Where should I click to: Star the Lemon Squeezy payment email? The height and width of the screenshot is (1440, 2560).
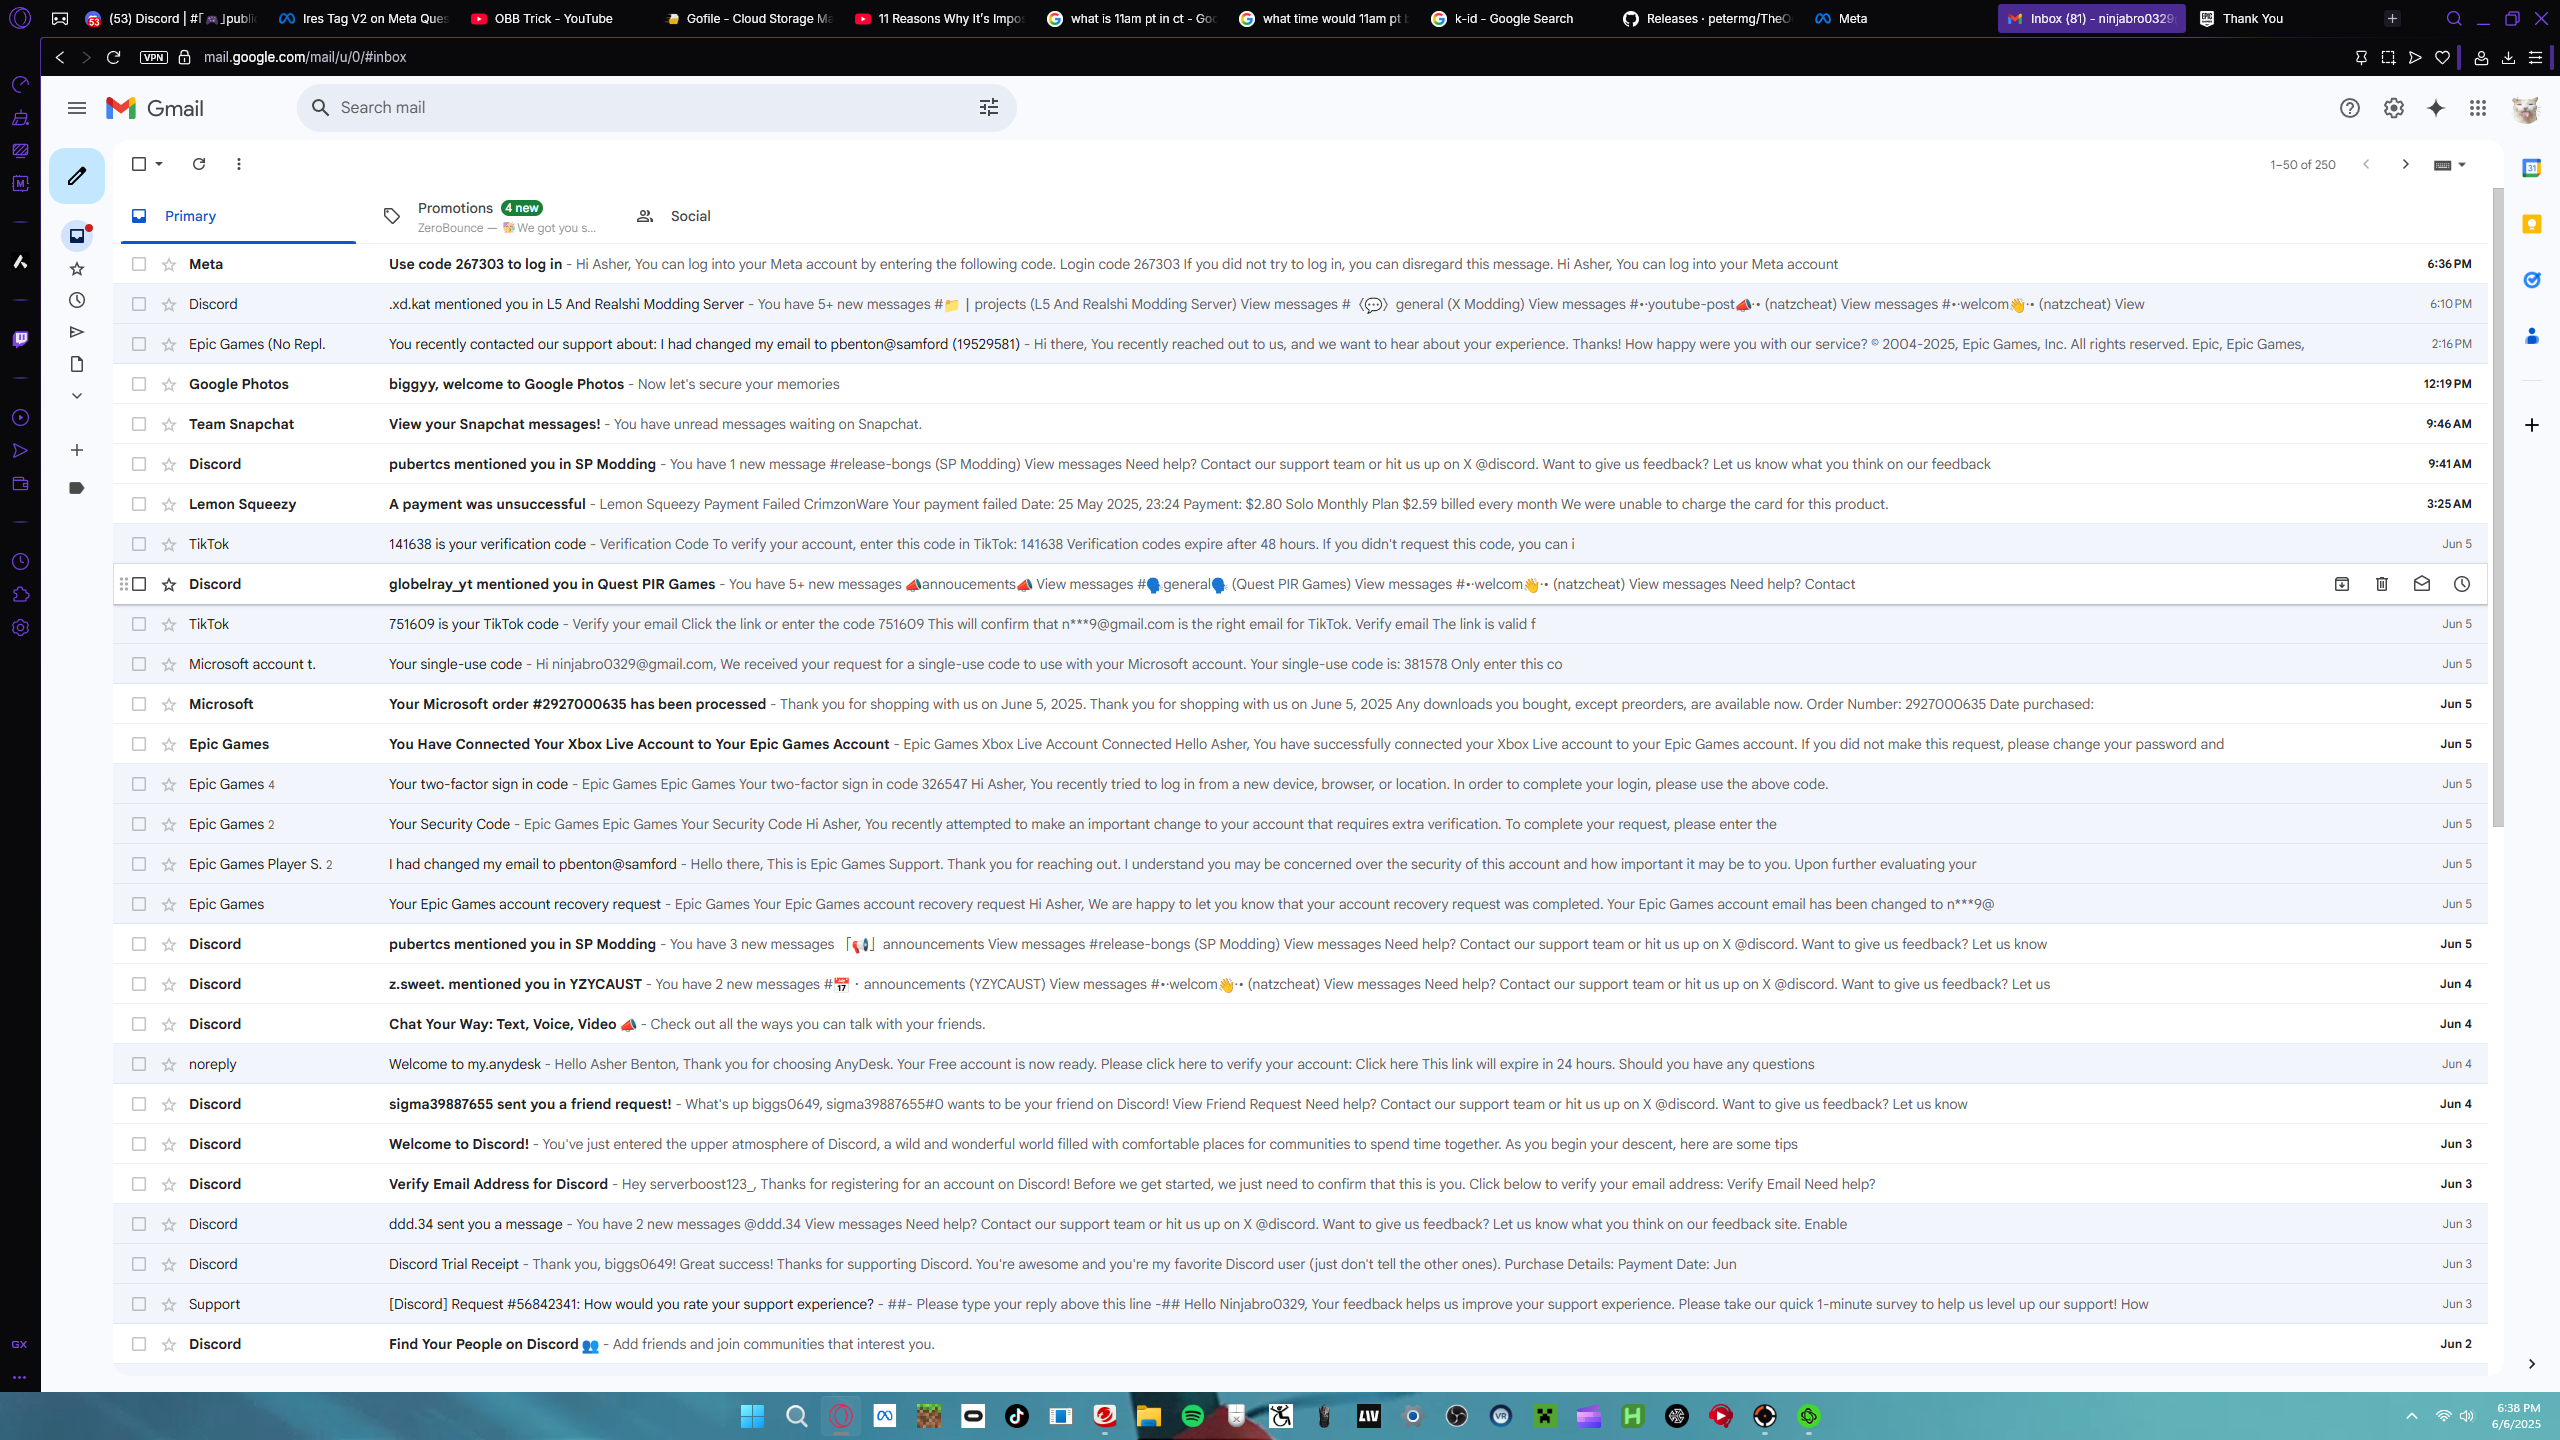click(x=169, y=504)
